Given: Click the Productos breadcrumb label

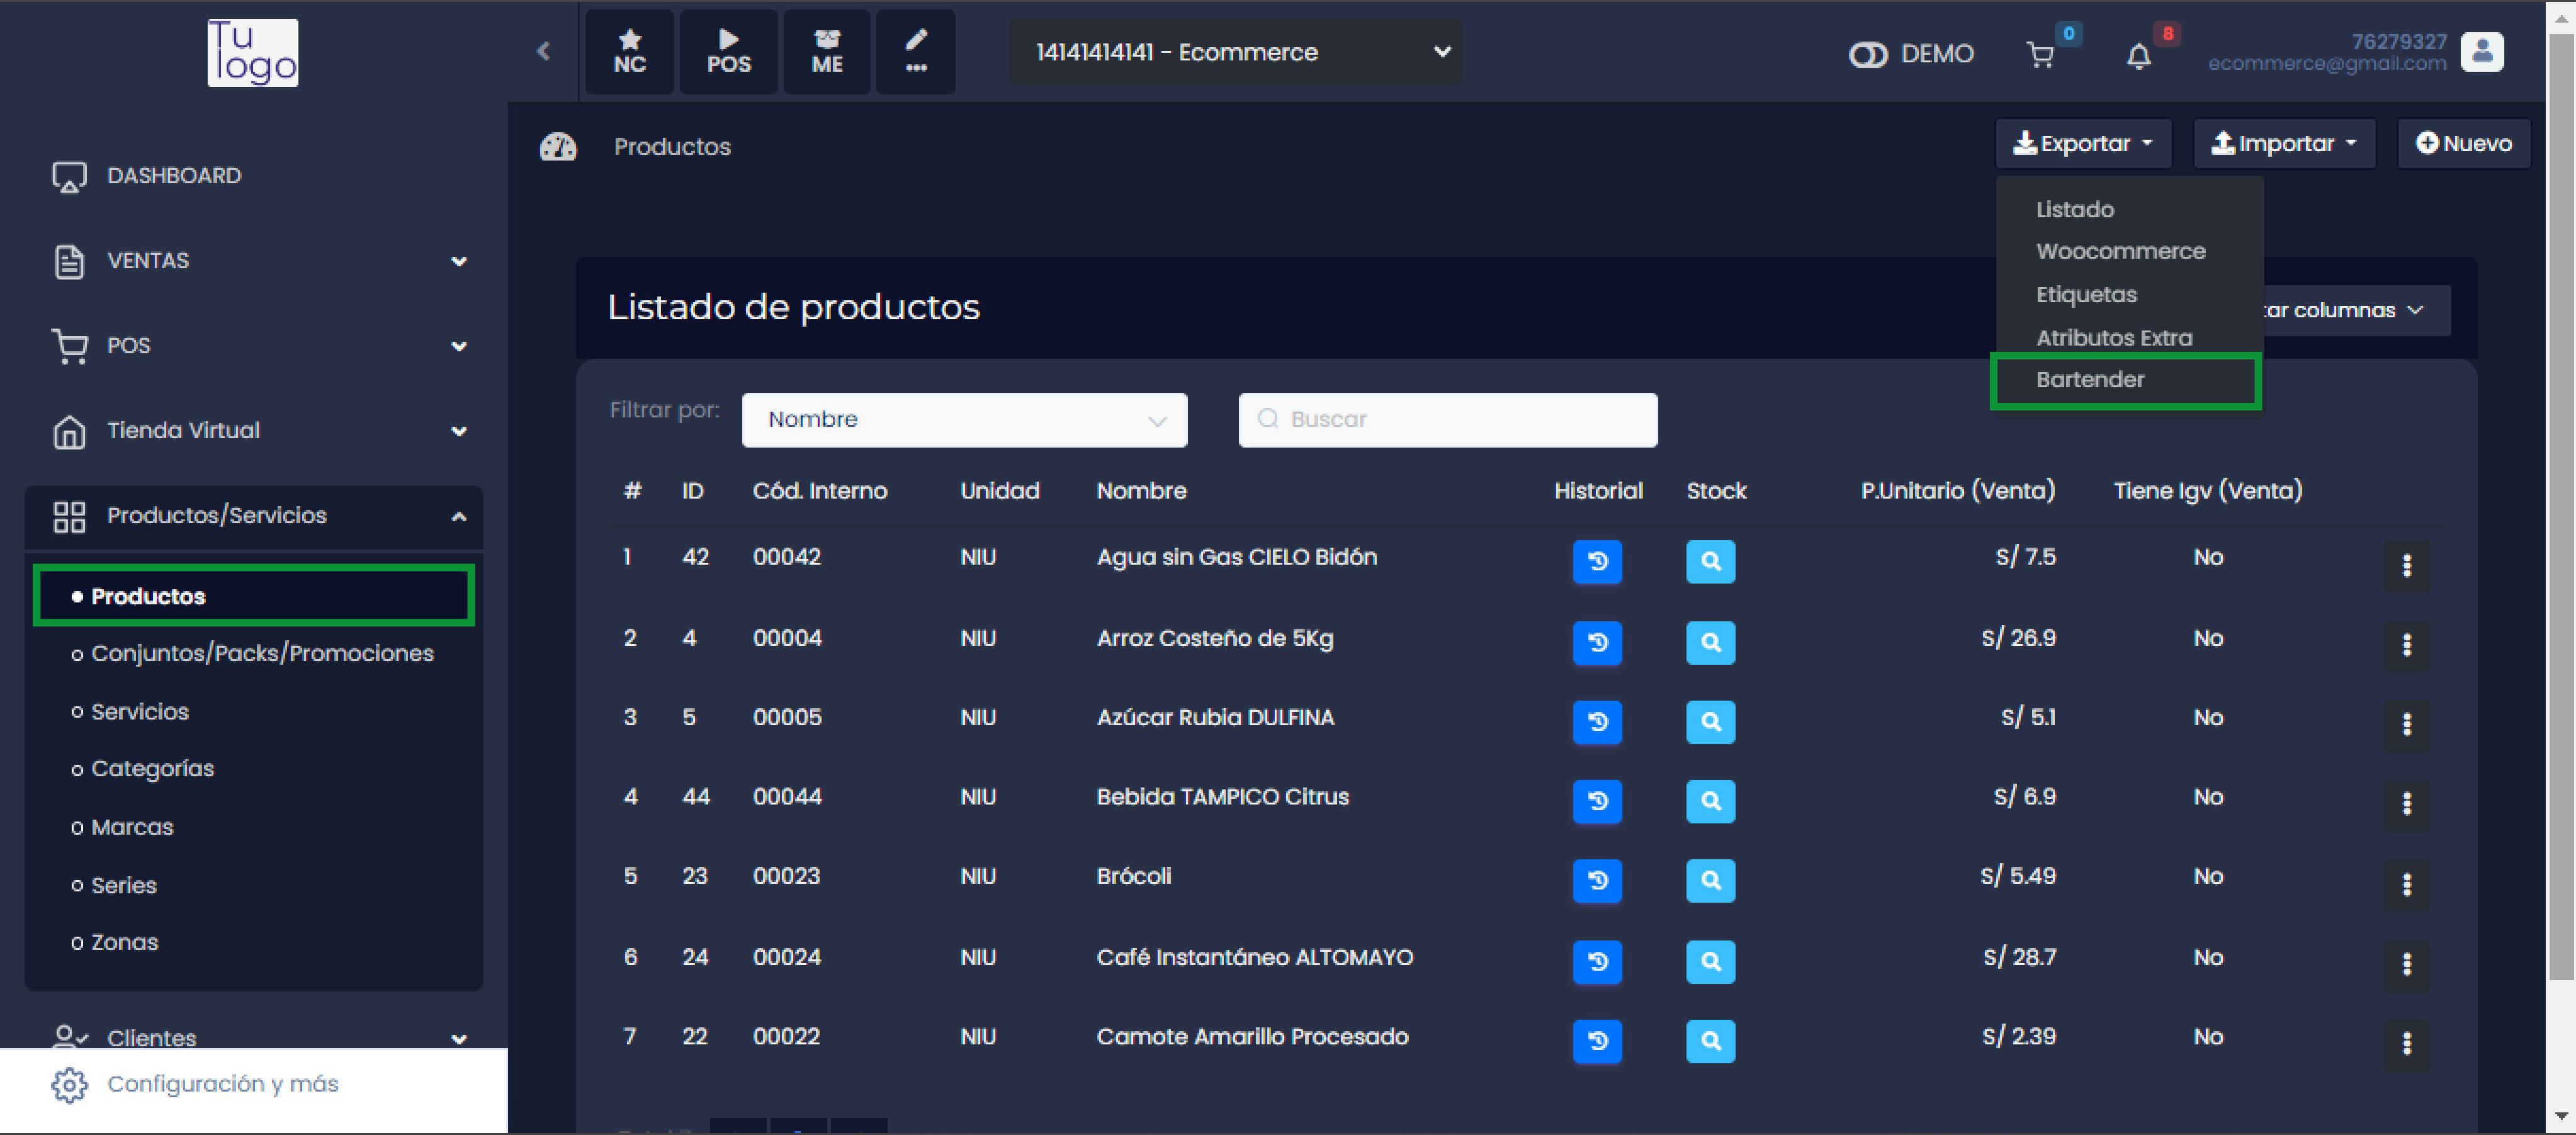Looking at the screenshot, I should pos(672,147).
